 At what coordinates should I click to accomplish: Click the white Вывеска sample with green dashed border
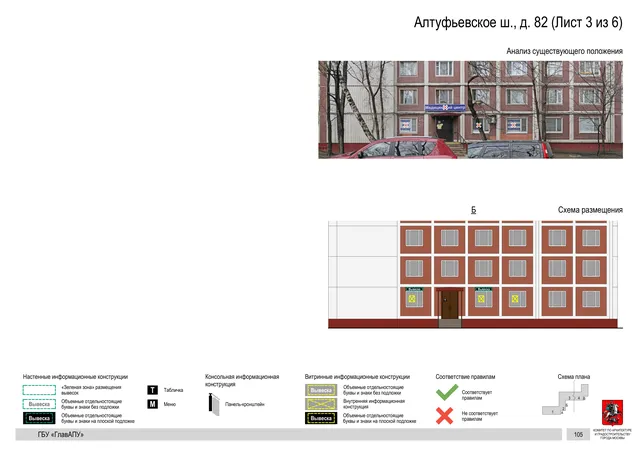[x=39, y=404]
